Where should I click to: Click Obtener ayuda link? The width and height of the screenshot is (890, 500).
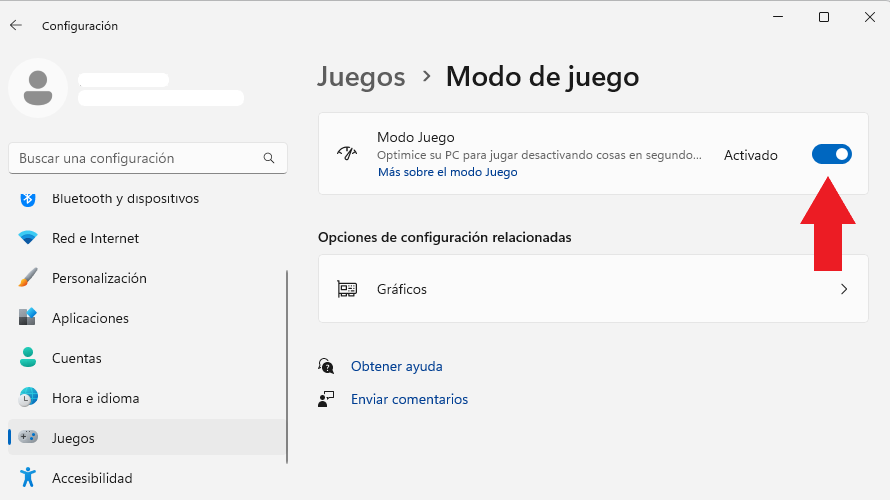(397, 366)
